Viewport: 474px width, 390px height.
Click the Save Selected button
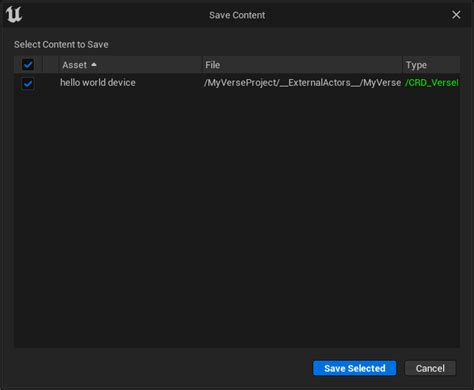tap(355, 368)
